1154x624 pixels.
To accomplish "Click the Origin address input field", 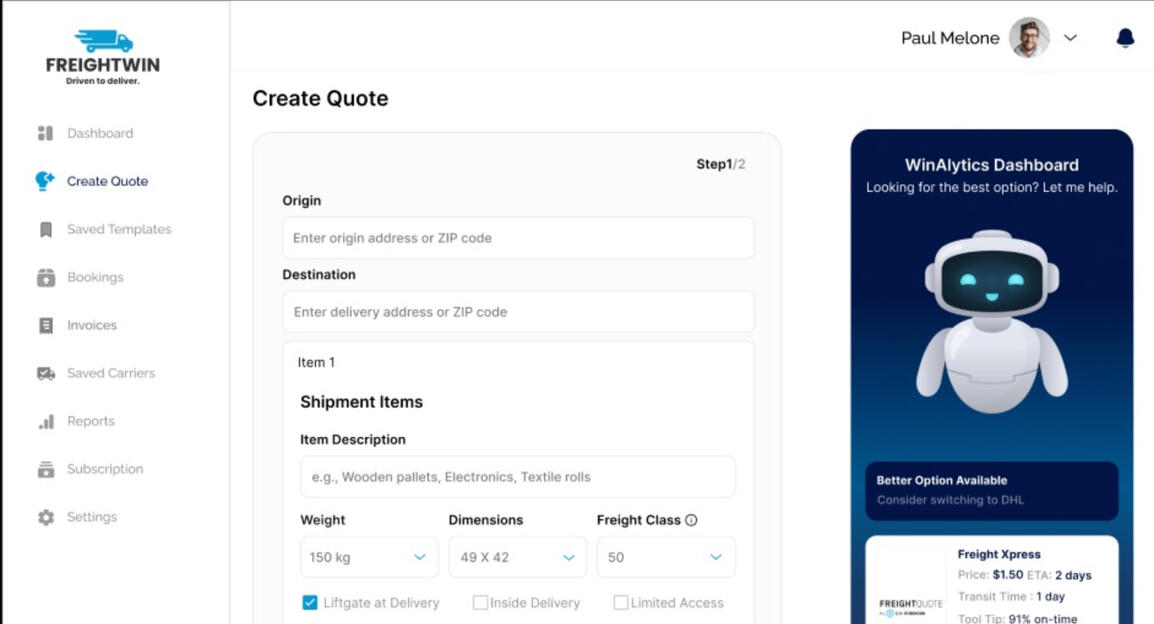I will click(x=518, y=238).
